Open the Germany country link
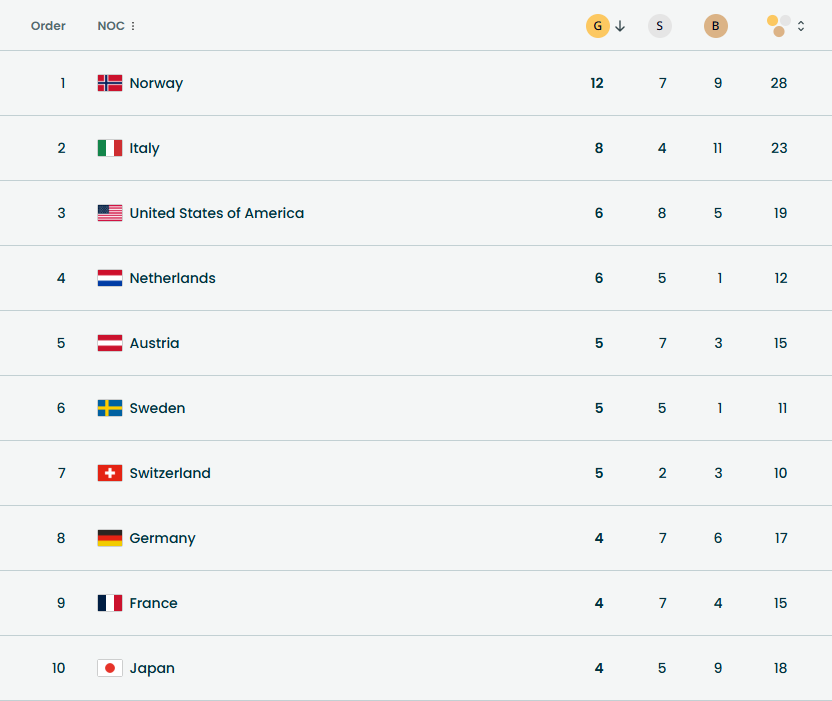The height and width of the screenshot is (701, 832). click(x=162, y=538)
